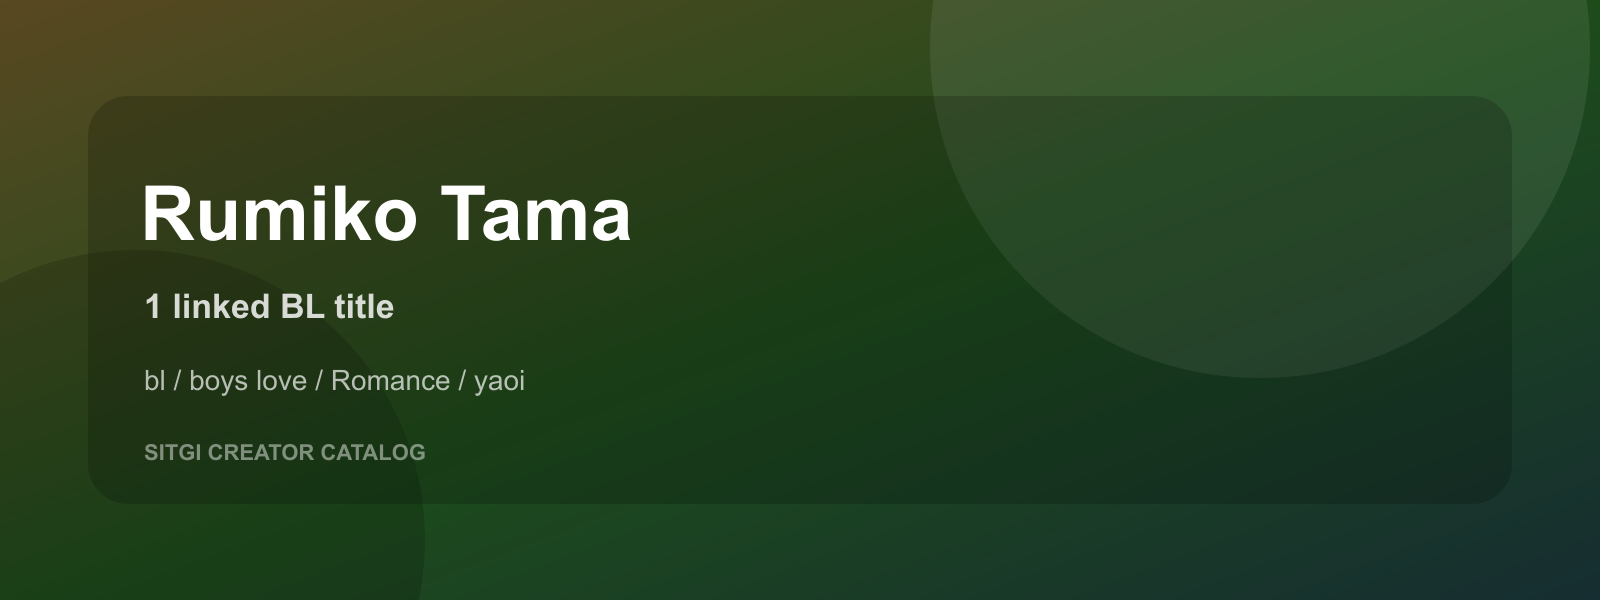Open the 'boys love' tag

pos(248,381)
